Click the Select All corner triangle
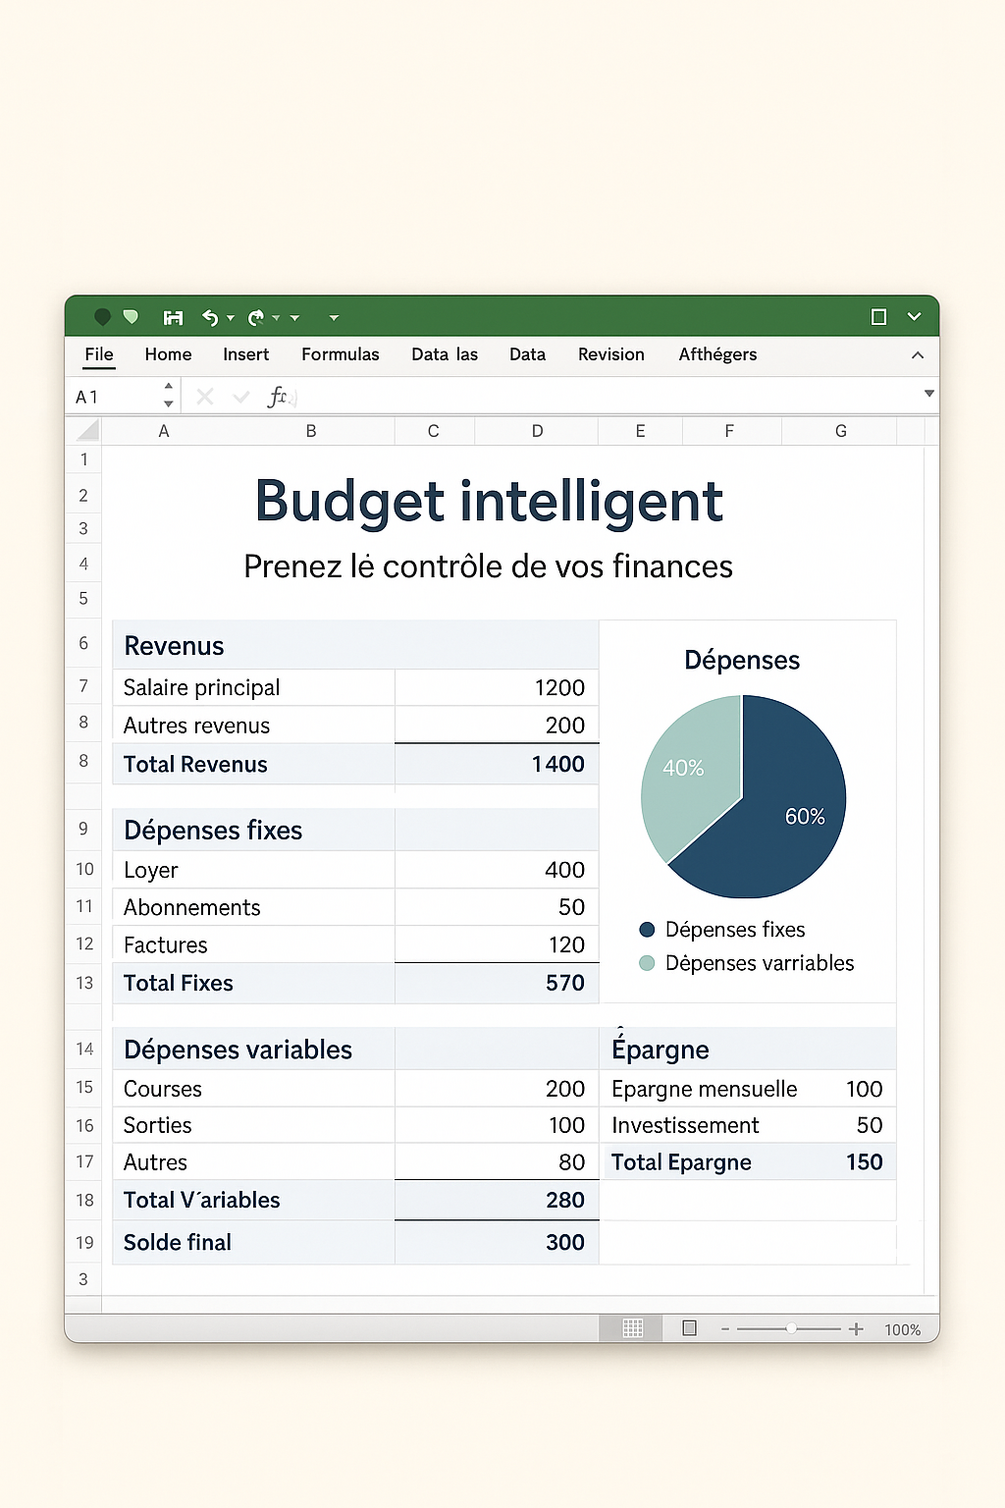The width and height of the screenshot is (1005, 1508). click(x=88, y=431)
